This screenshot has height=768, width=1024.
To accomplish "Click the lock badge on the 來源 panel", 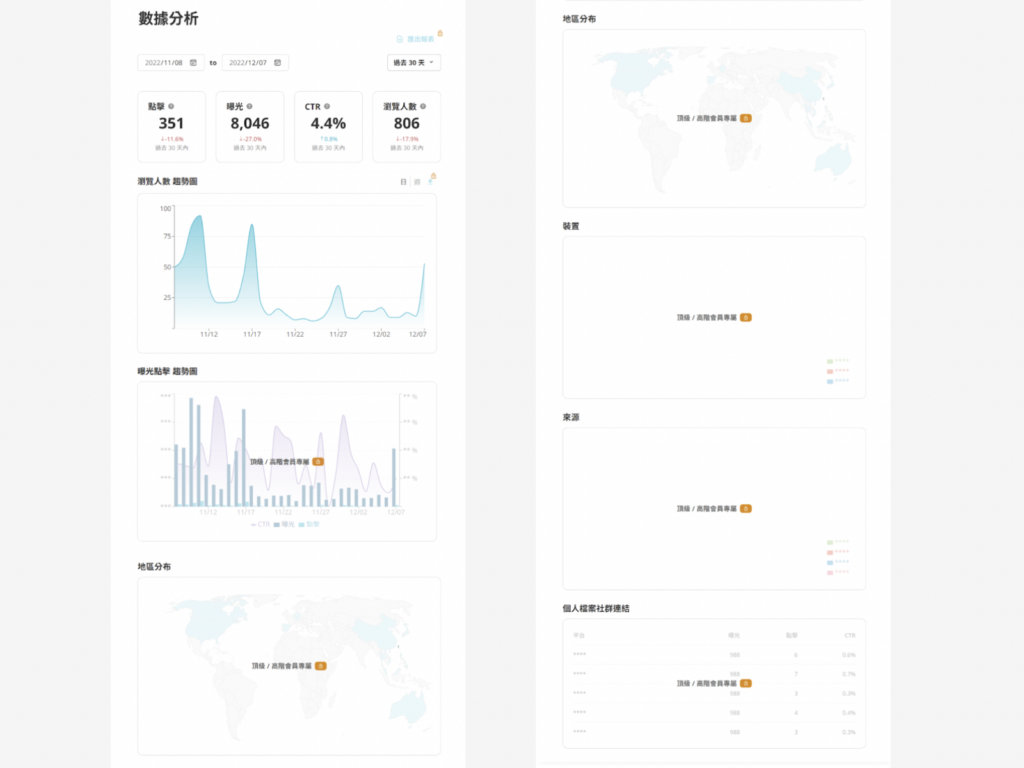I will [746, 509].
